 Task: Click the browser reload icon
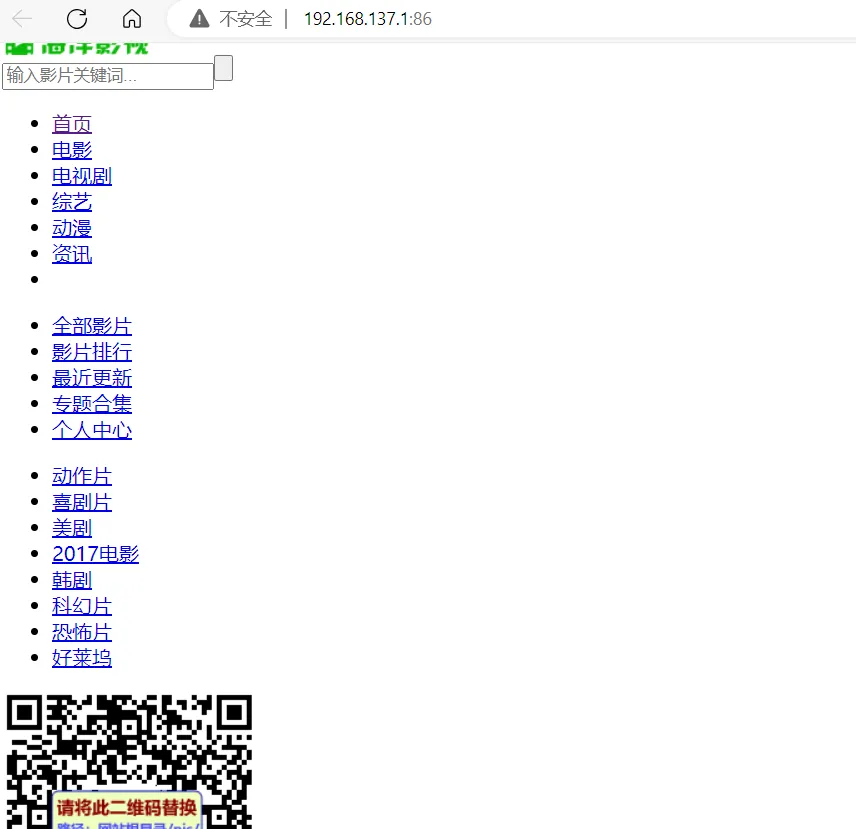pyautogui.click(x=77, y=19)
